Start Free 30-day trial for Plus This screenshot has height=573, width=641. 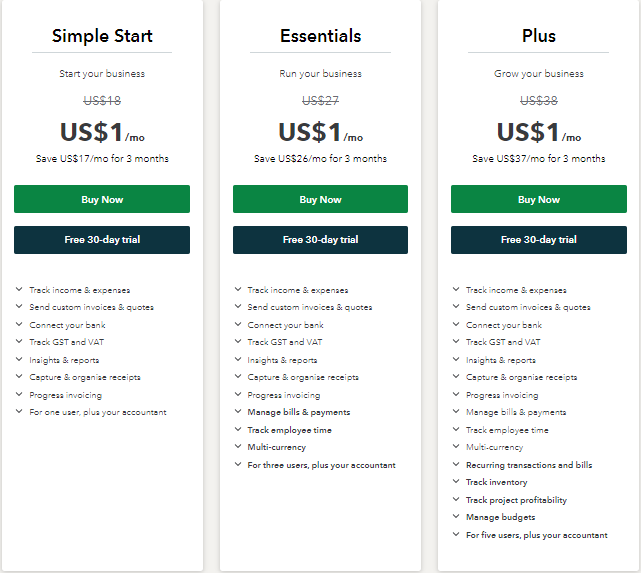click(538, 240)
